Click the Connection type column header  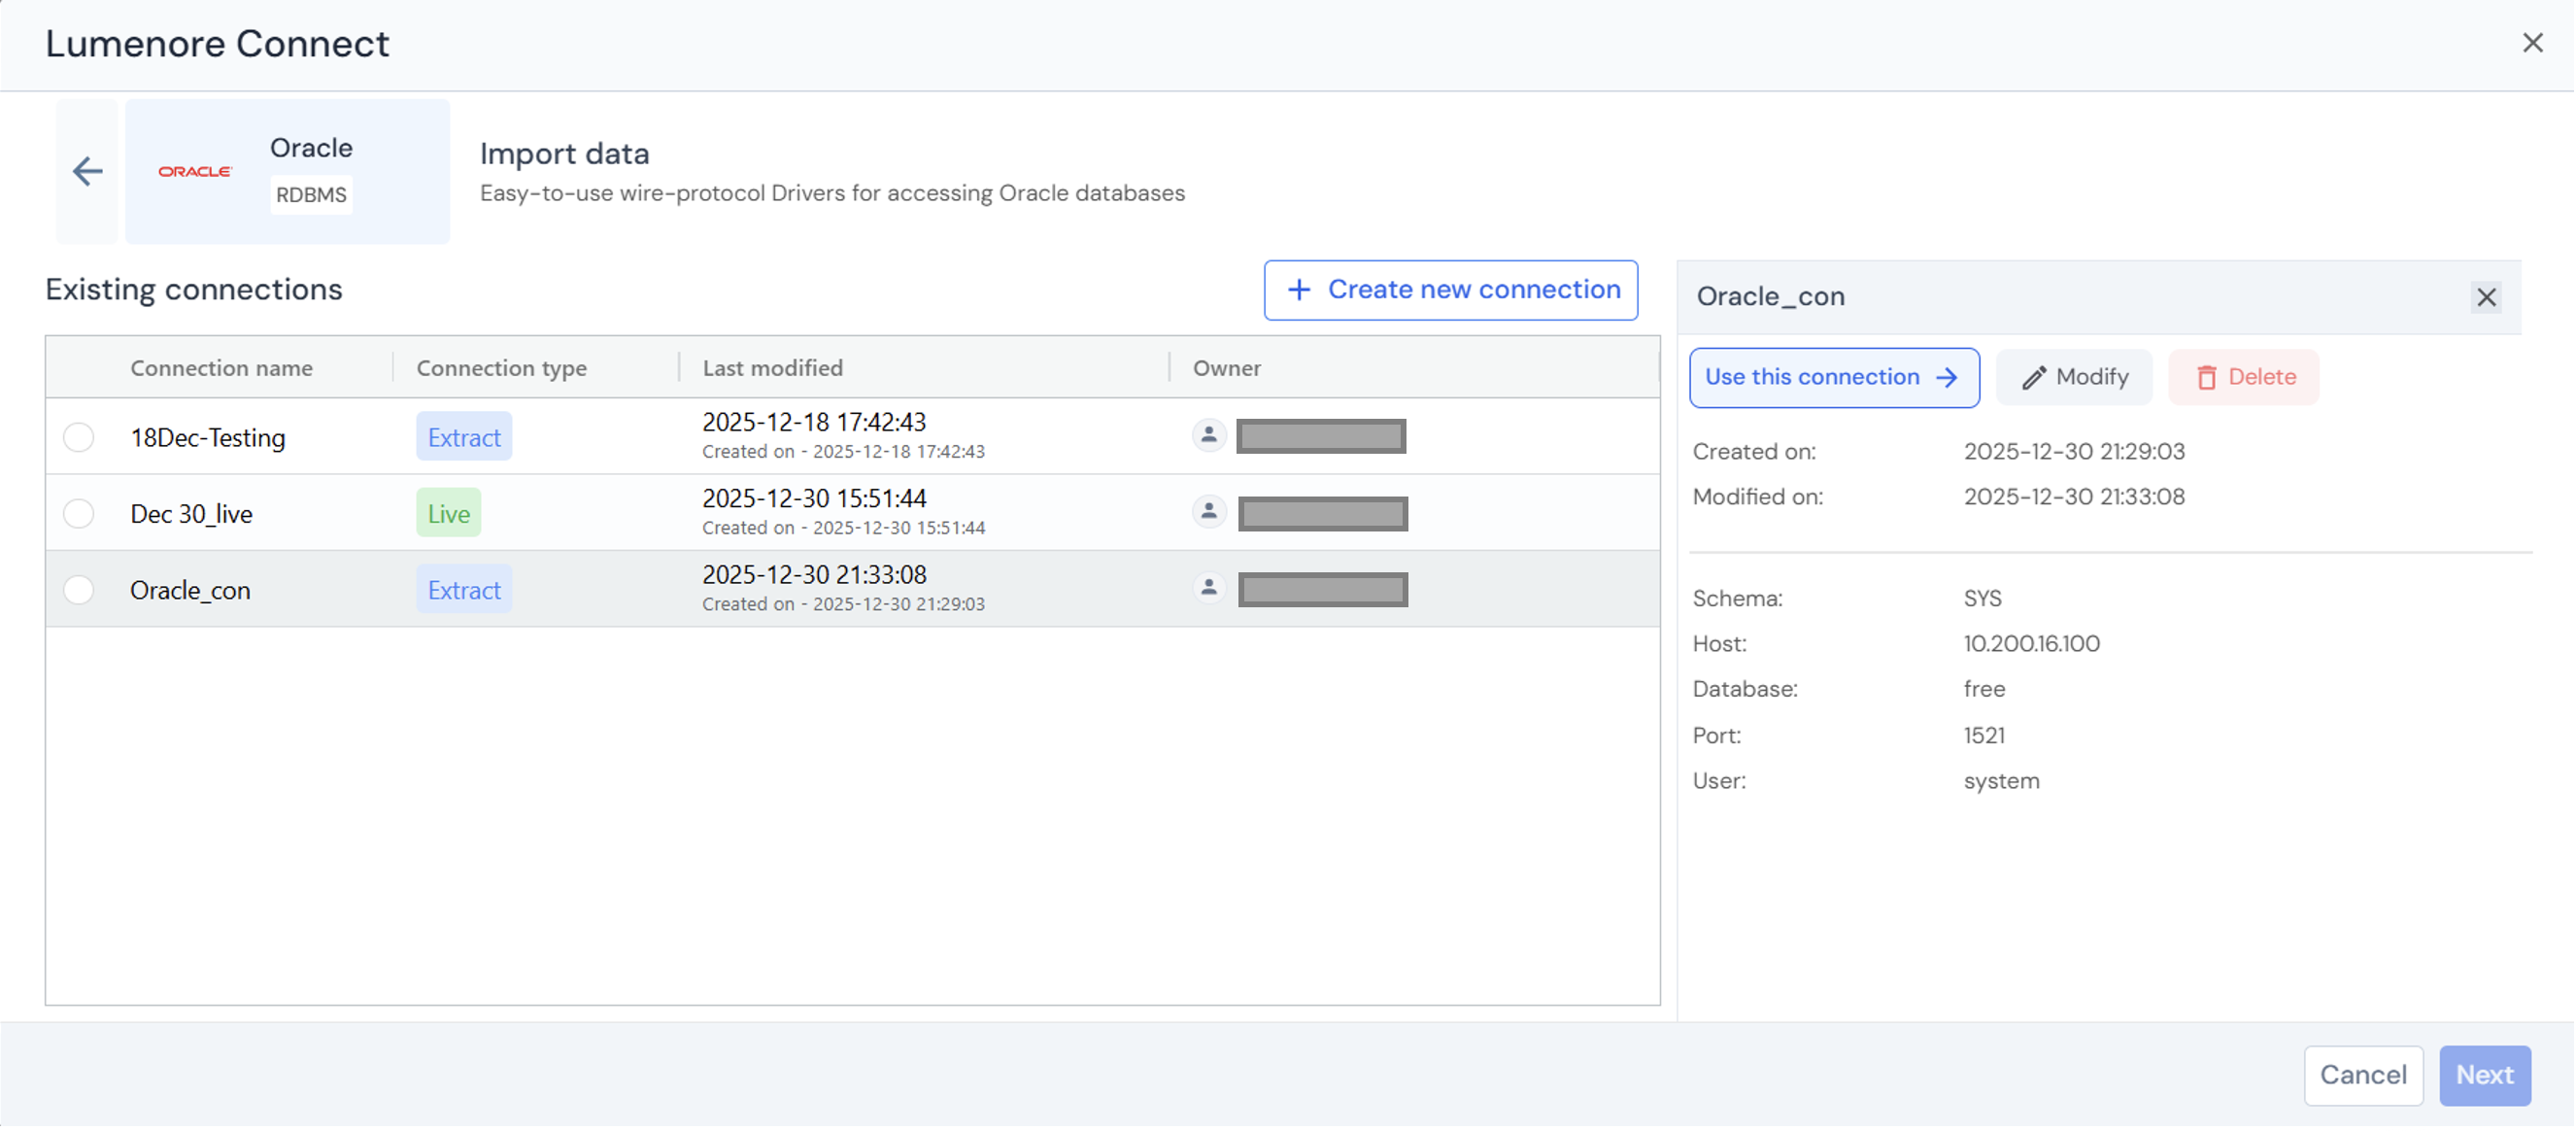coord(501,369)
